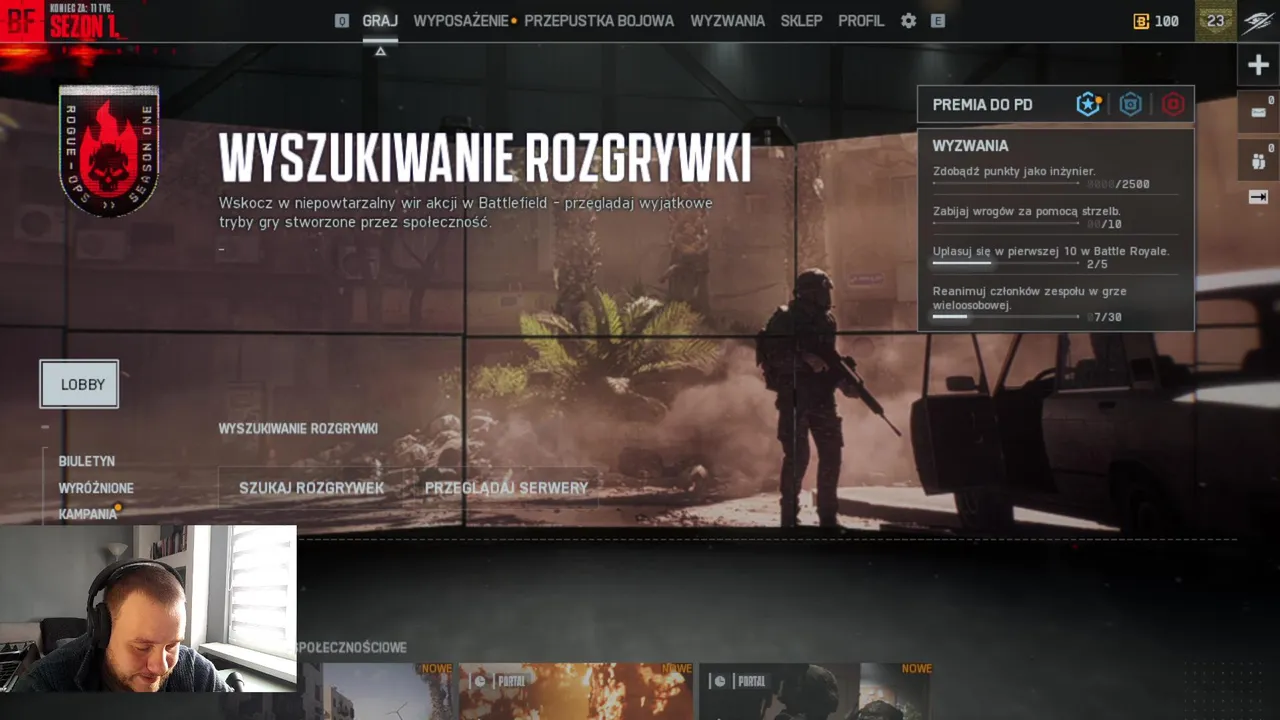Click challenge 'Zdobądź punkty jako inżynier'

tap(1014, 172)
